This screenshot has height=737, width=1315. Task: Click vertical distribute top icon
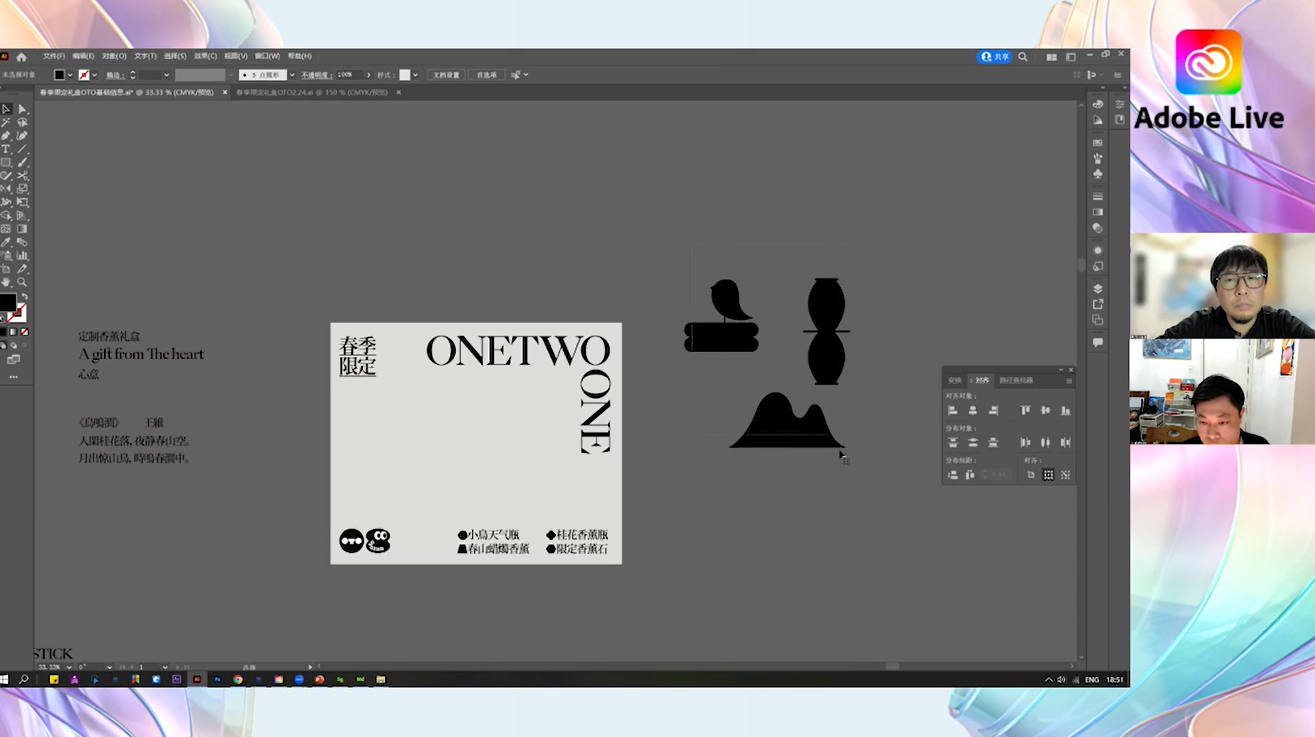point(953,442)
